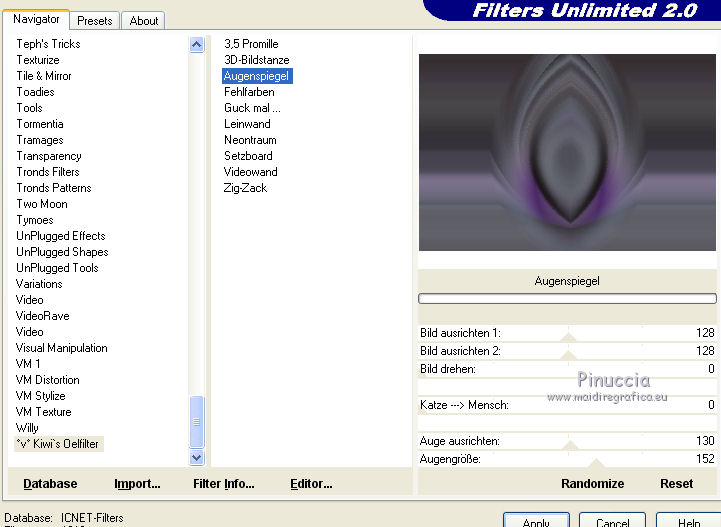
Task: Cancel the filter dialog
Action: [x=612, y=521]
